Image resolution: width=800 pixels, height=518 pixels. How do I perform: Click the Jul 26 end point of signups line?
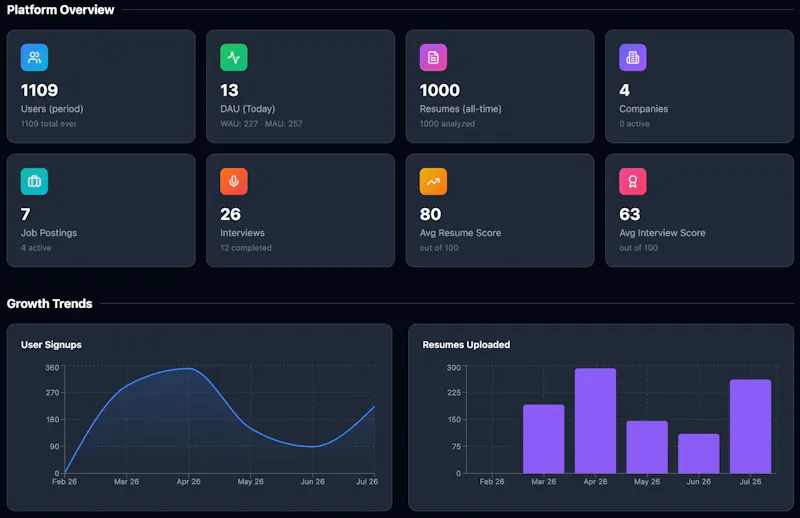(x=374, y=407)
